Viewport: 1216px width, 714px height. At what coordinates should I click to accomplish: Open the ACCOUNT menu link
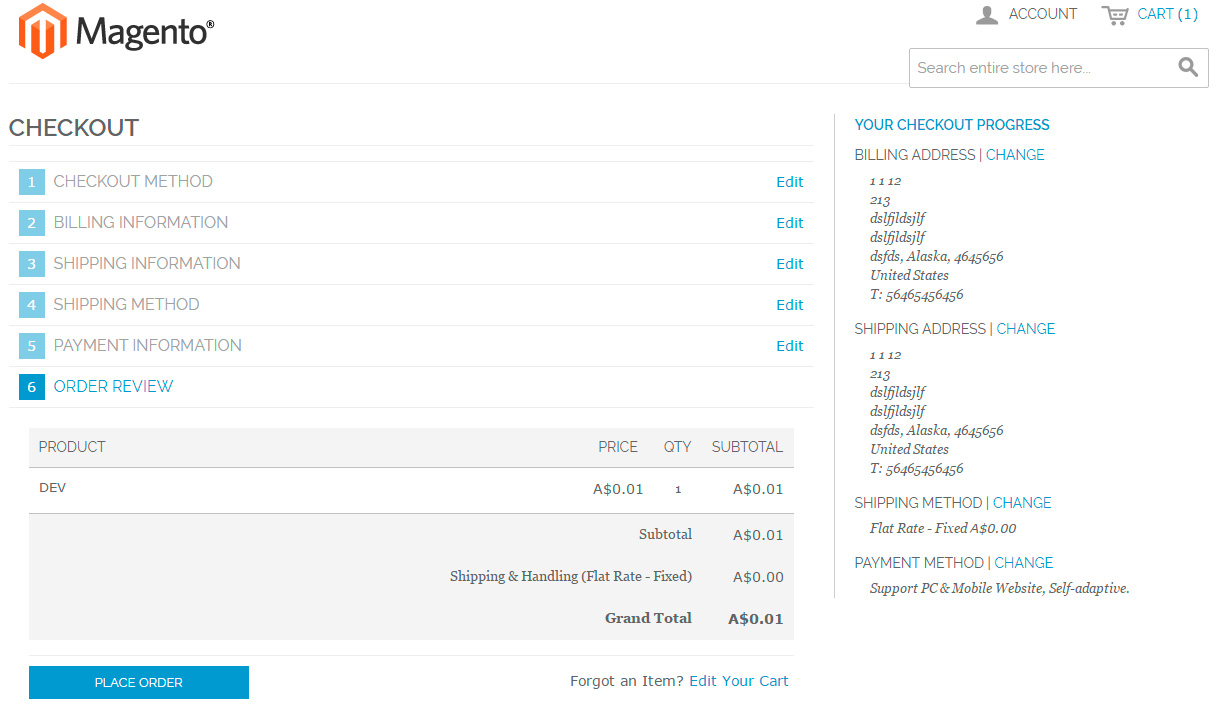tap(1043, 14)
